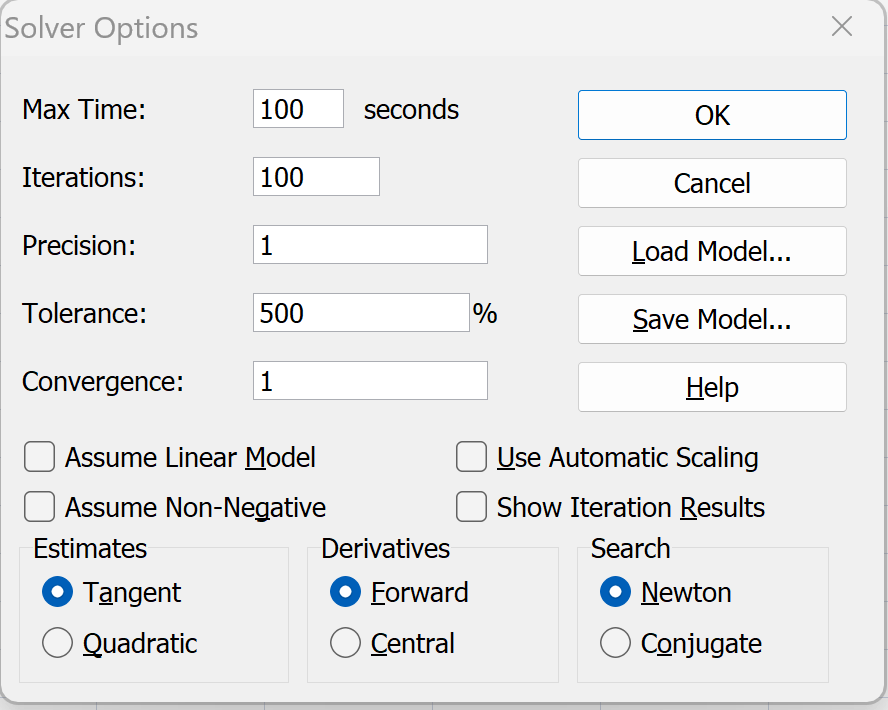This screenshot has width=888, height=710.
Task: Click the Convergence label
Action: click(103, 382)
